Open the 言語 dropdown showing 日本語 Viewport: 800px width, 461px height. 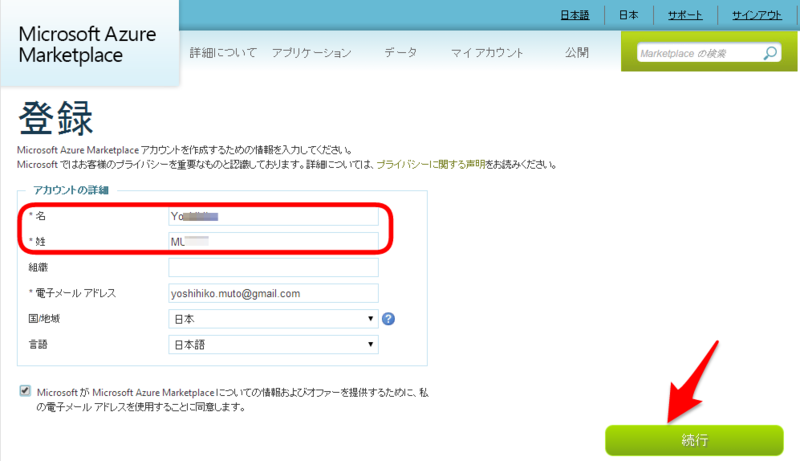click(273, 345)
